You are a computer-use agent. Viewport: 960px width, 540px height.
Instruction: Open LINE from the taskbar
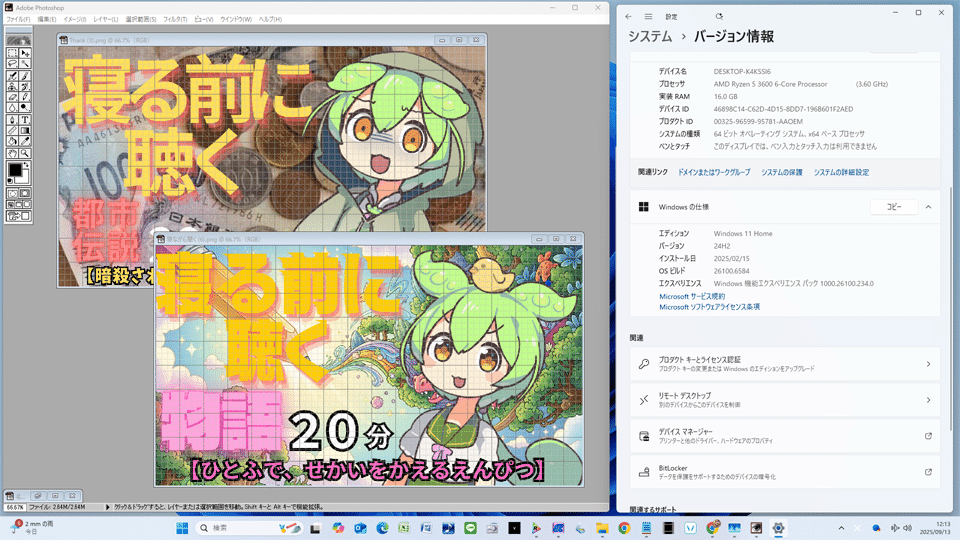pyautogui.click(x=470, y=528)
